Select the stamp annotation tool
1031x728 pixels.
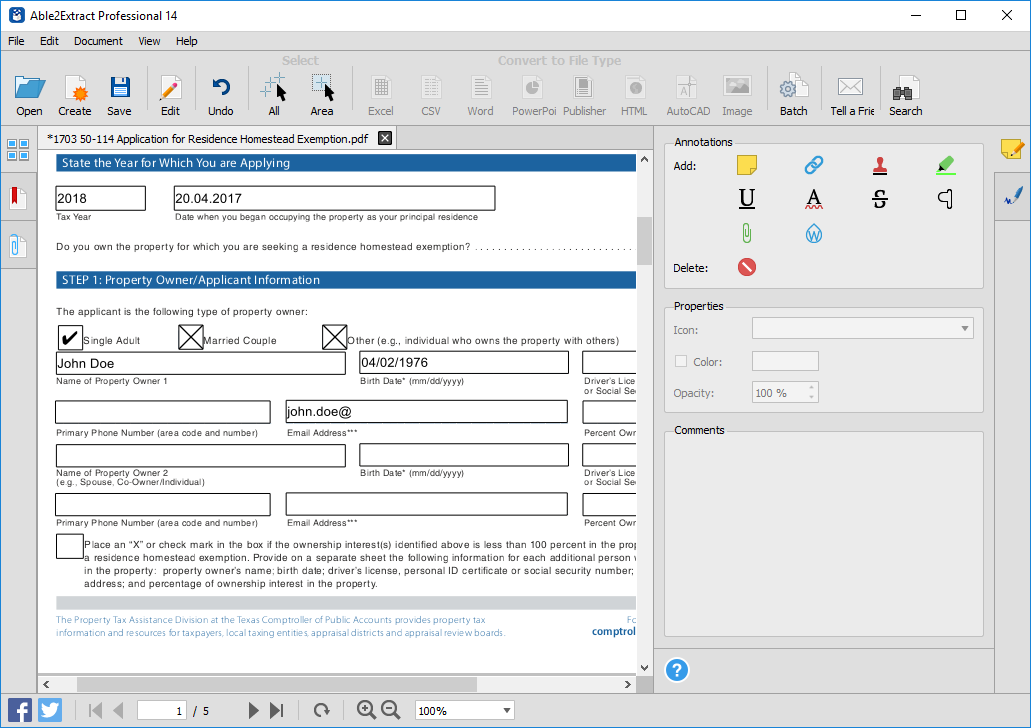coord(879,165)
